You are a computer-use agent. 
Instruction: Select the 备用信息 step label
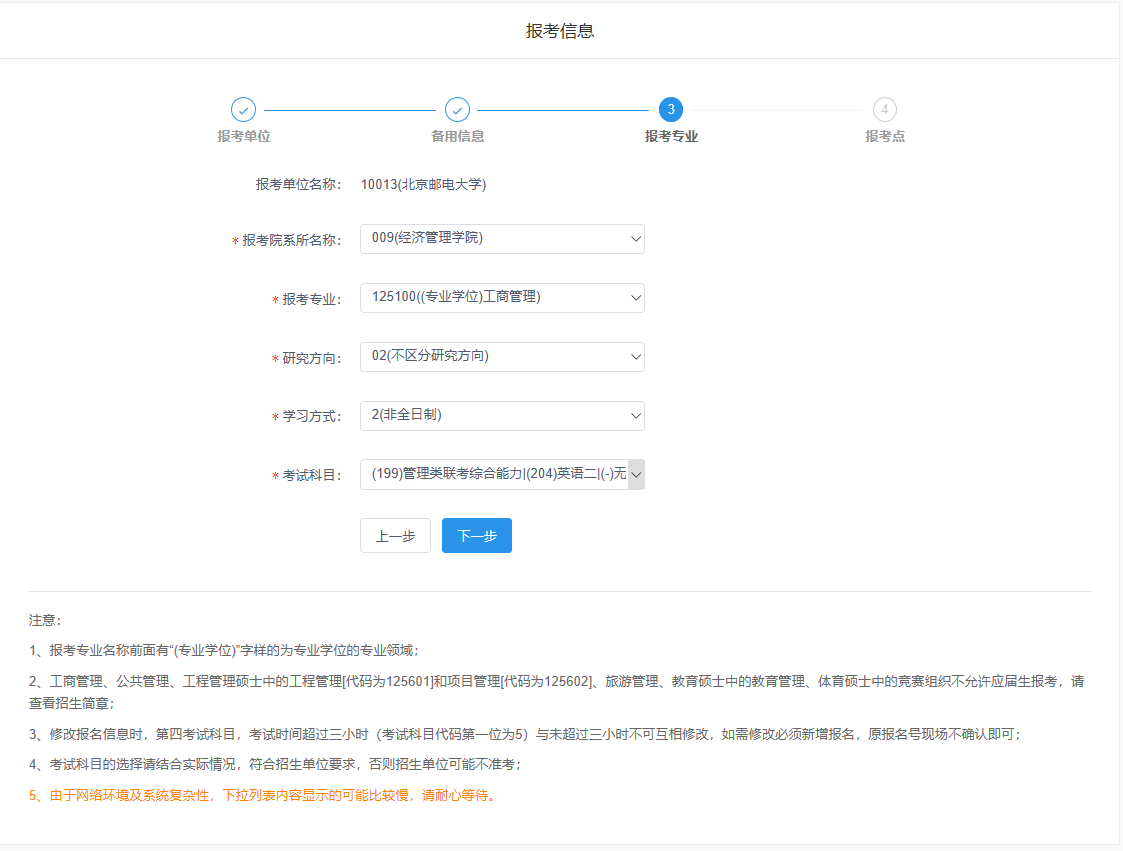(457, 136)
